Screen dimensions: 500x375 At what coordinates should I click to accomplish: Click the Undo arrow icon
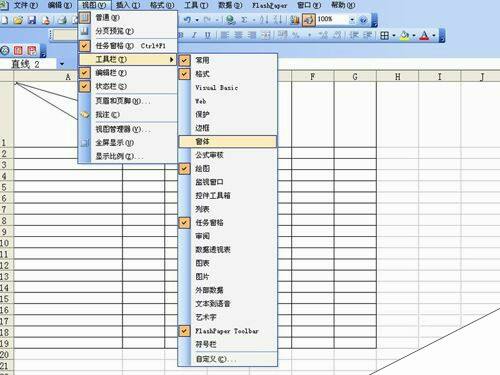pos(187,20)
